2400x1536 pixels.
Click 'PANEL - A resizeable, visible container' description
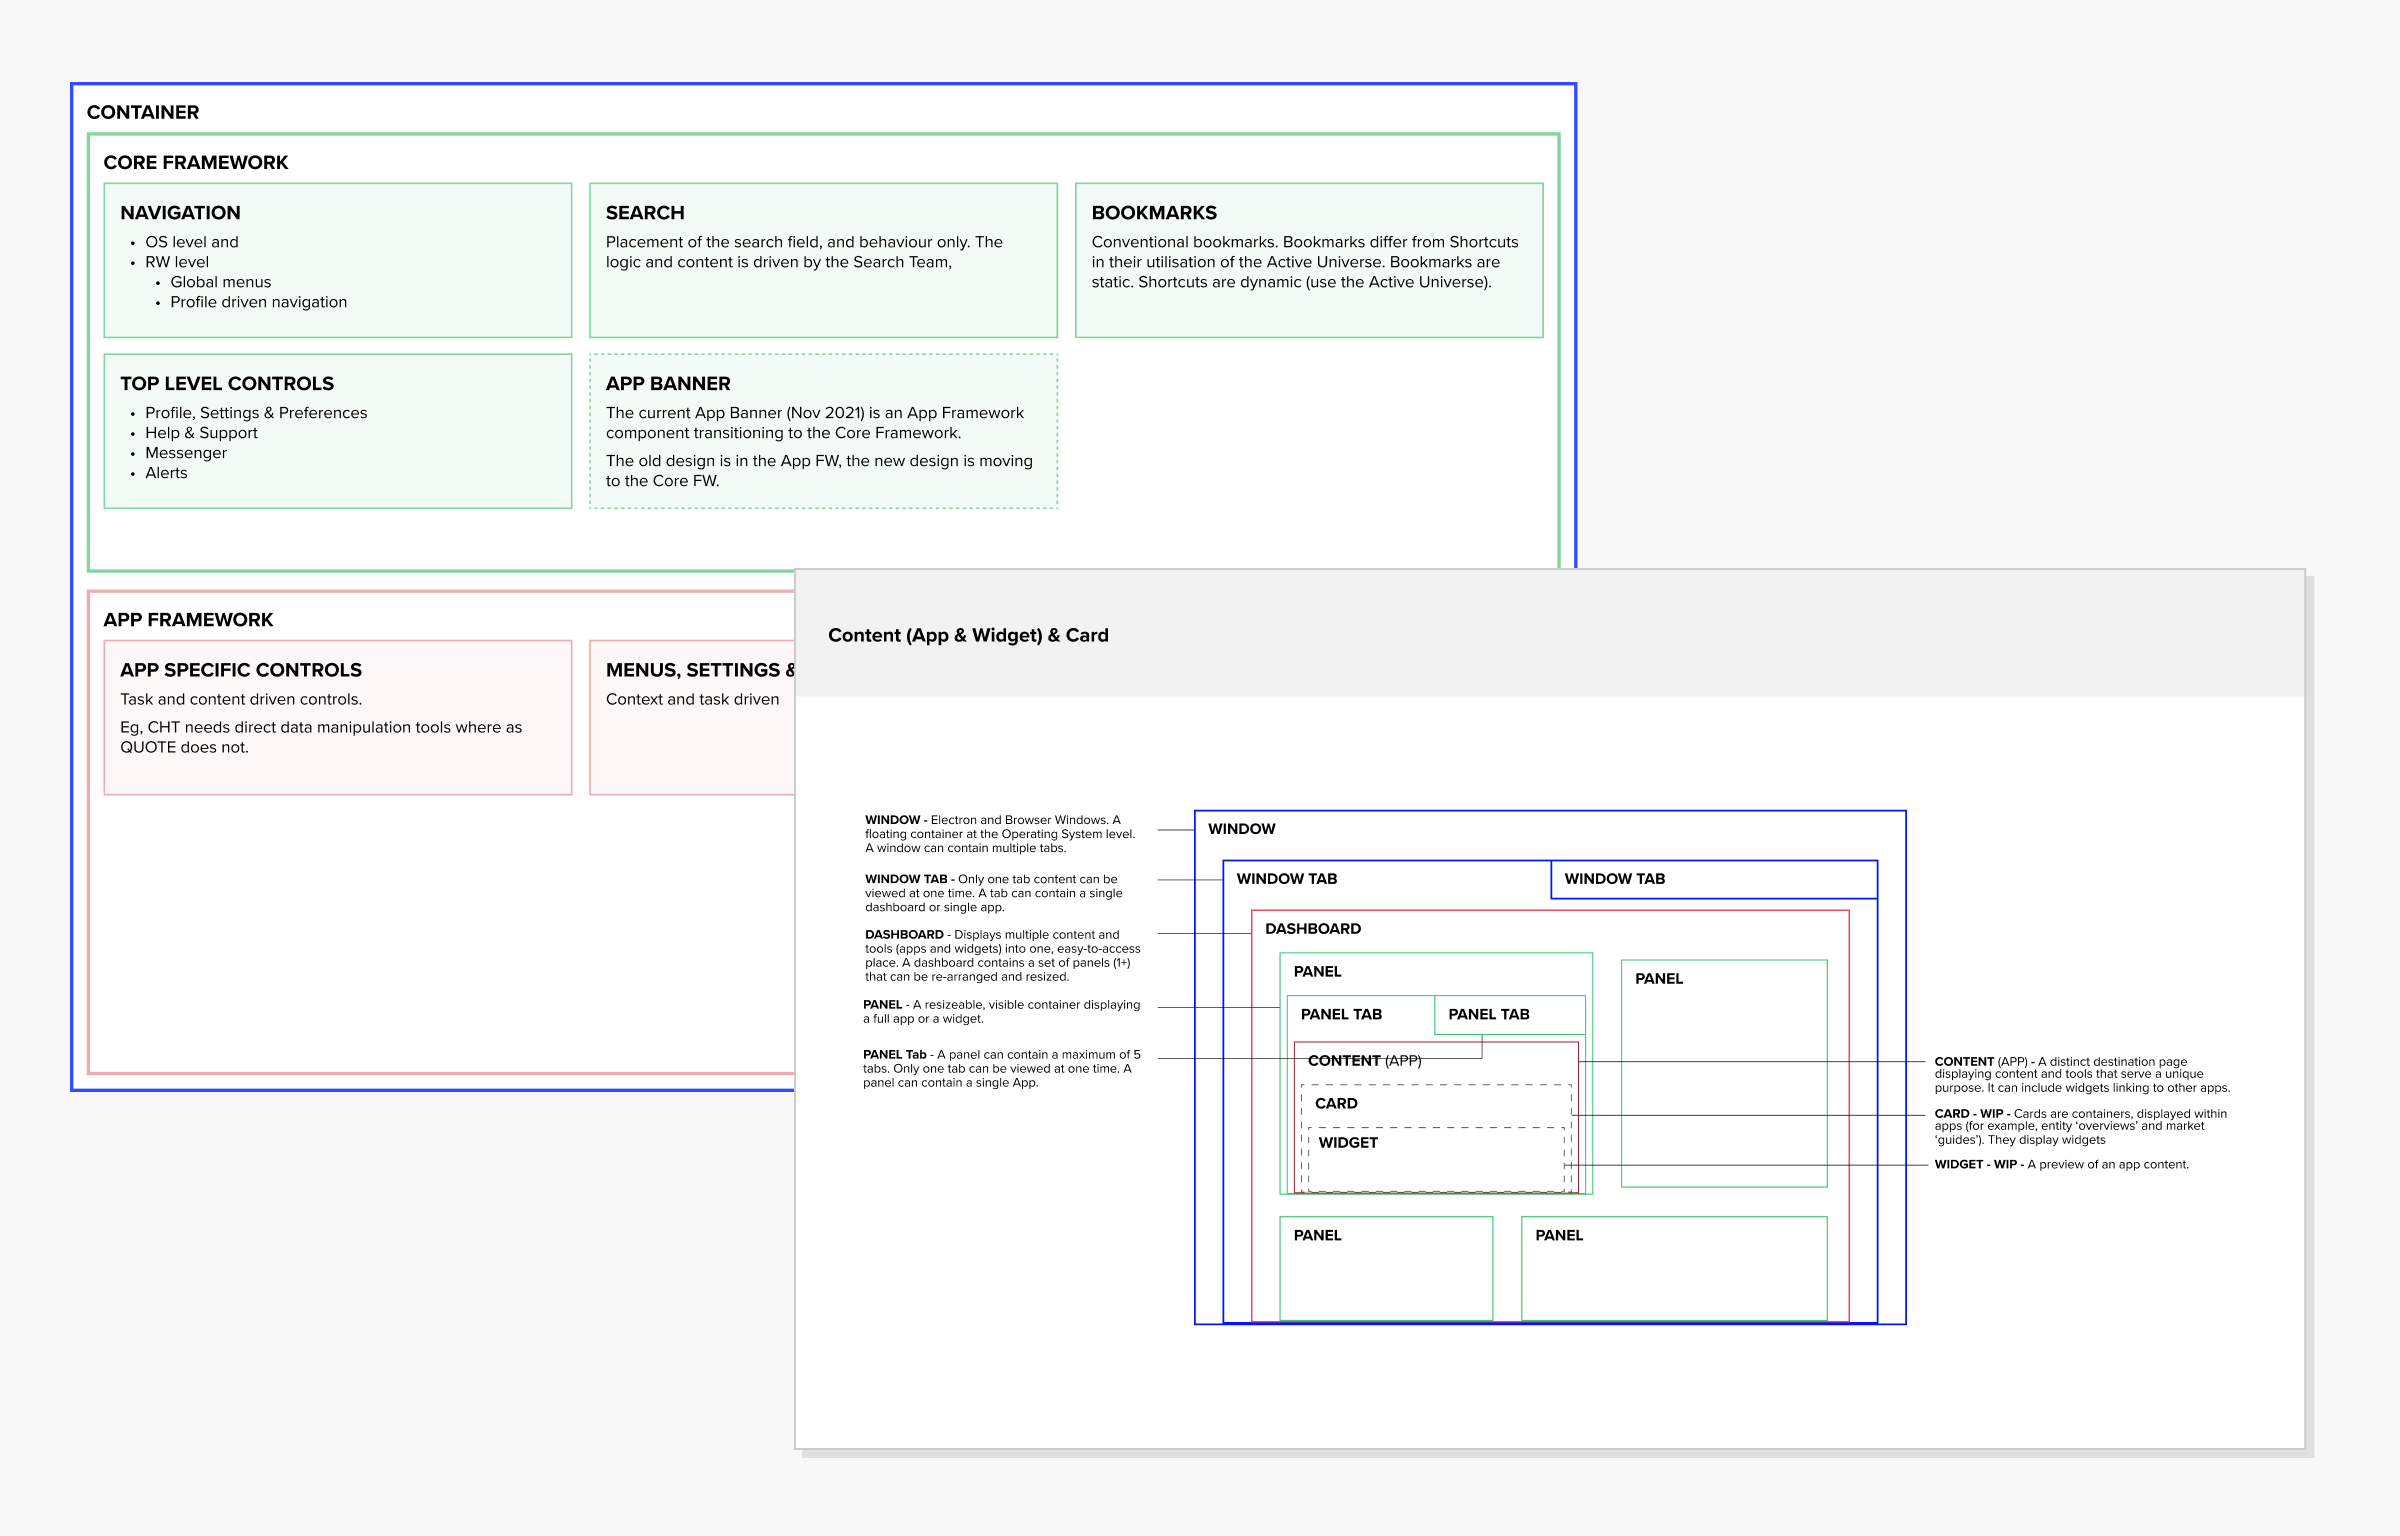coord(1001,1012)
